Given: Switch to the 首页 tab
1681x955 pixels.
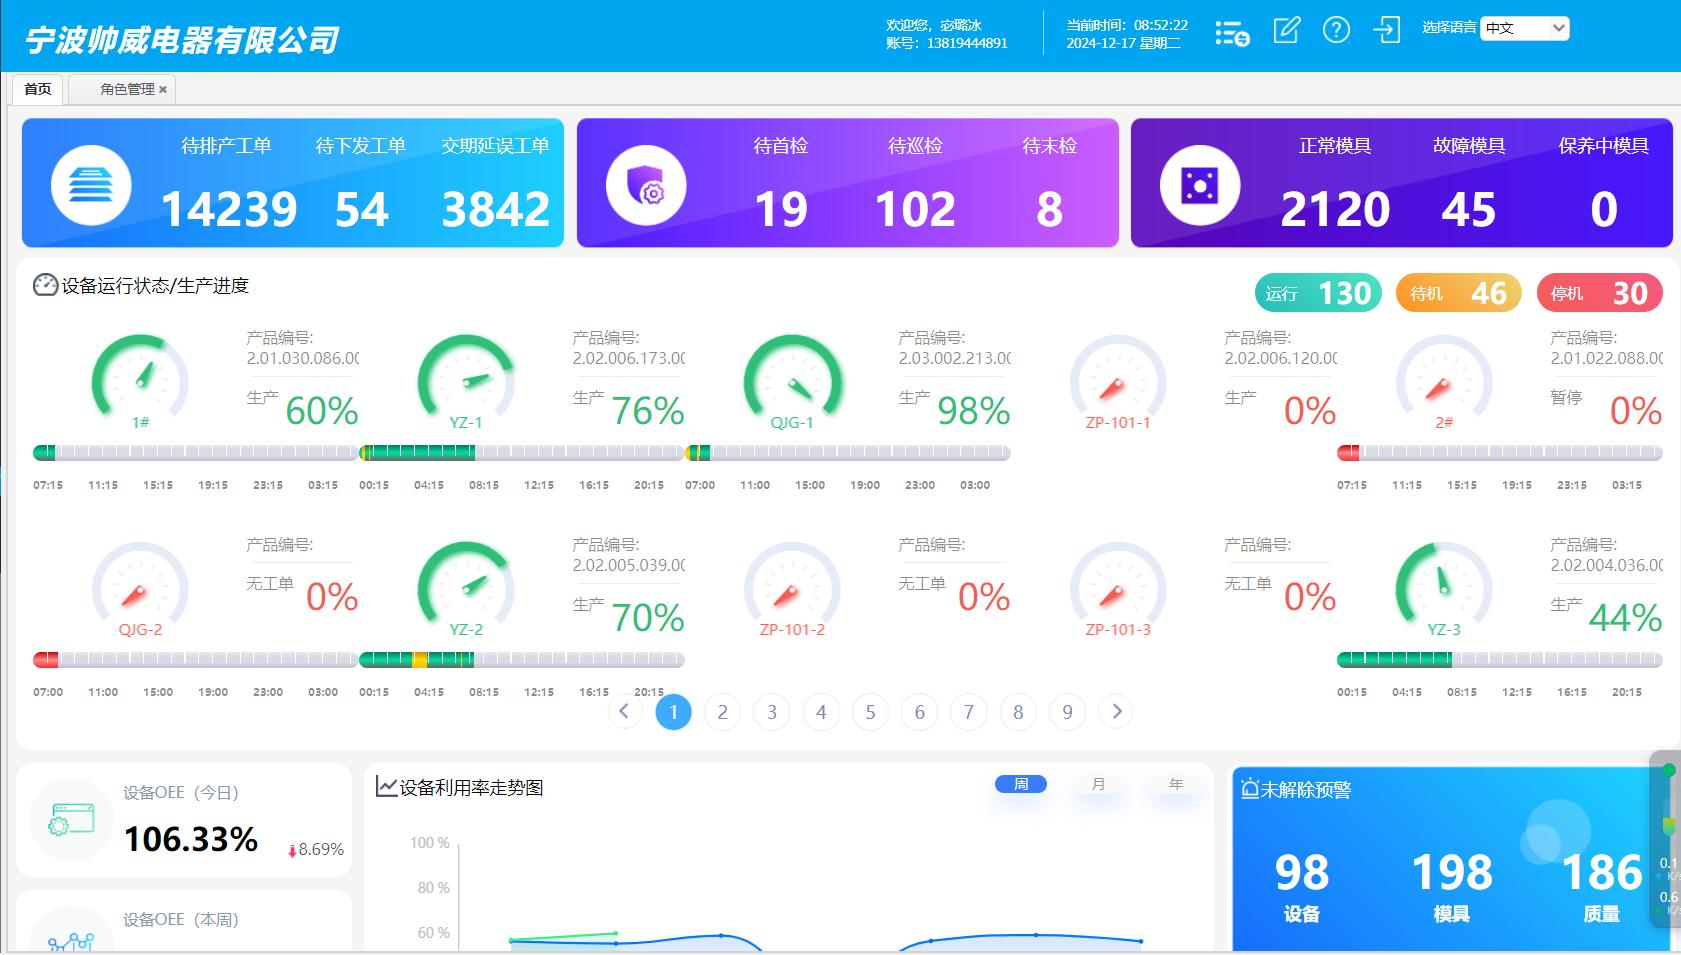Looking at the screenshot, I should 38,89.
